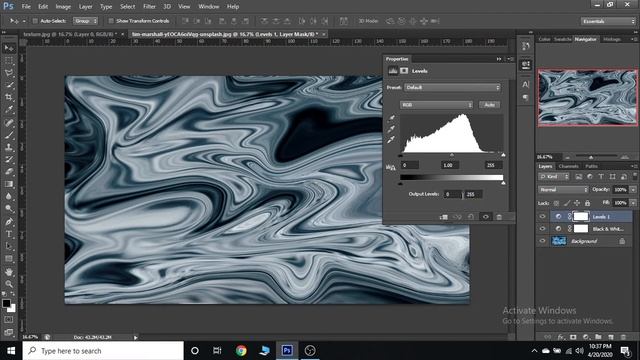Image resolution: width=640 pixels, height=360 pixels.
Task: Select the Path Selection tool
Action: click(9, 246)
